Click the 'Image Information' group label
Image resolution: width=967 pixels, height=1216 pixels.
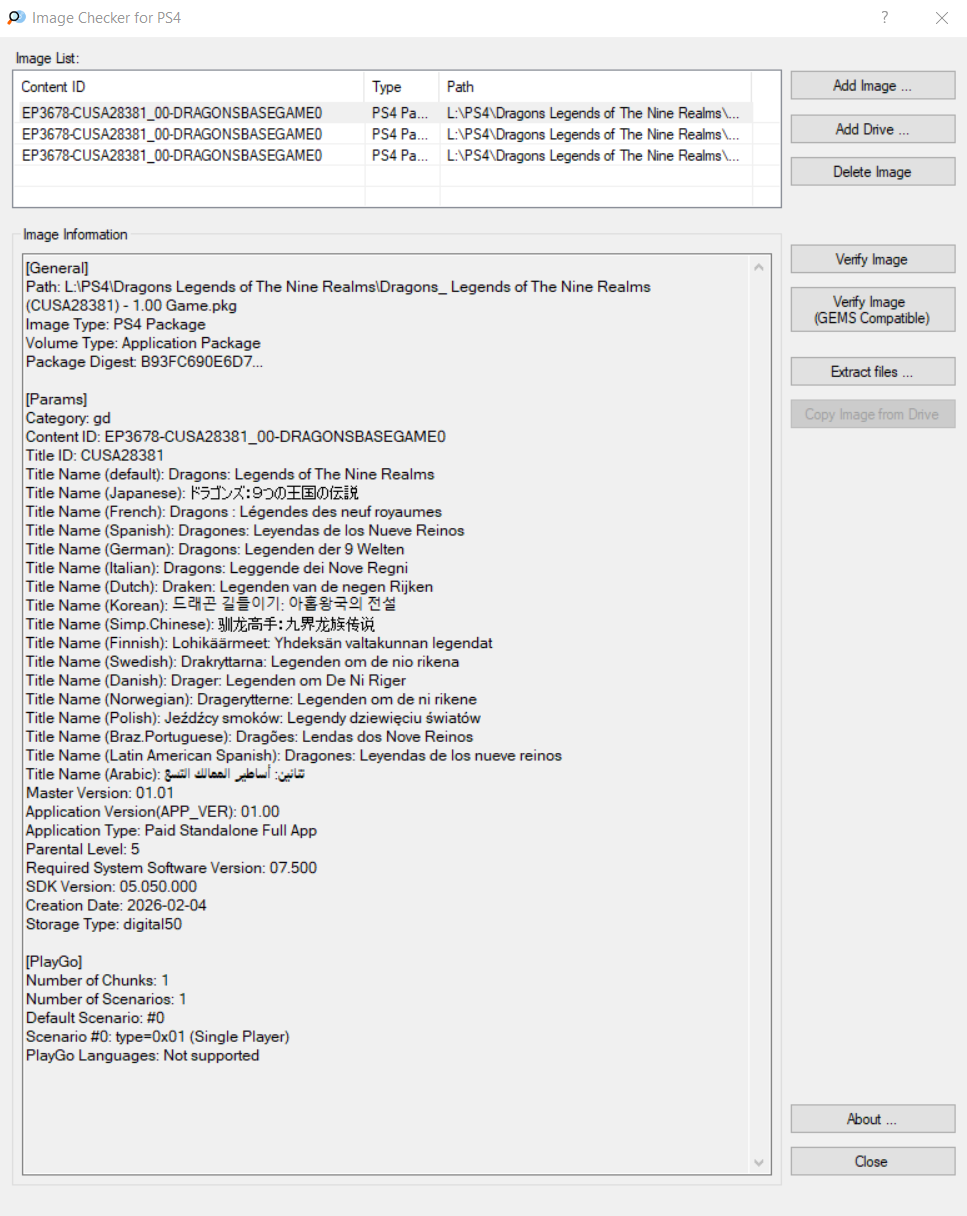coord(75,235)
